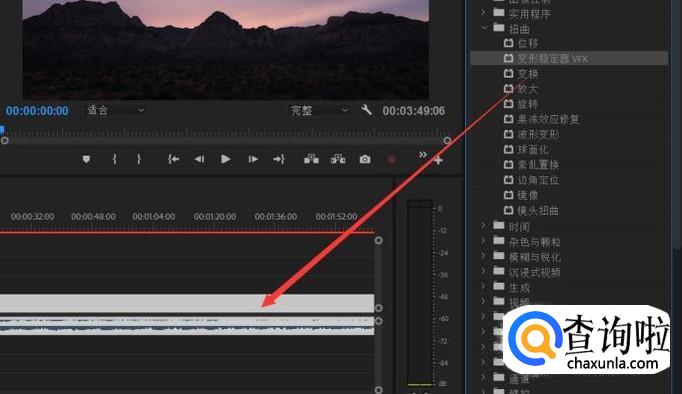Open the 适合 zoom level dropdown
The image size is (682, 394).
click(x=115, y=110)
